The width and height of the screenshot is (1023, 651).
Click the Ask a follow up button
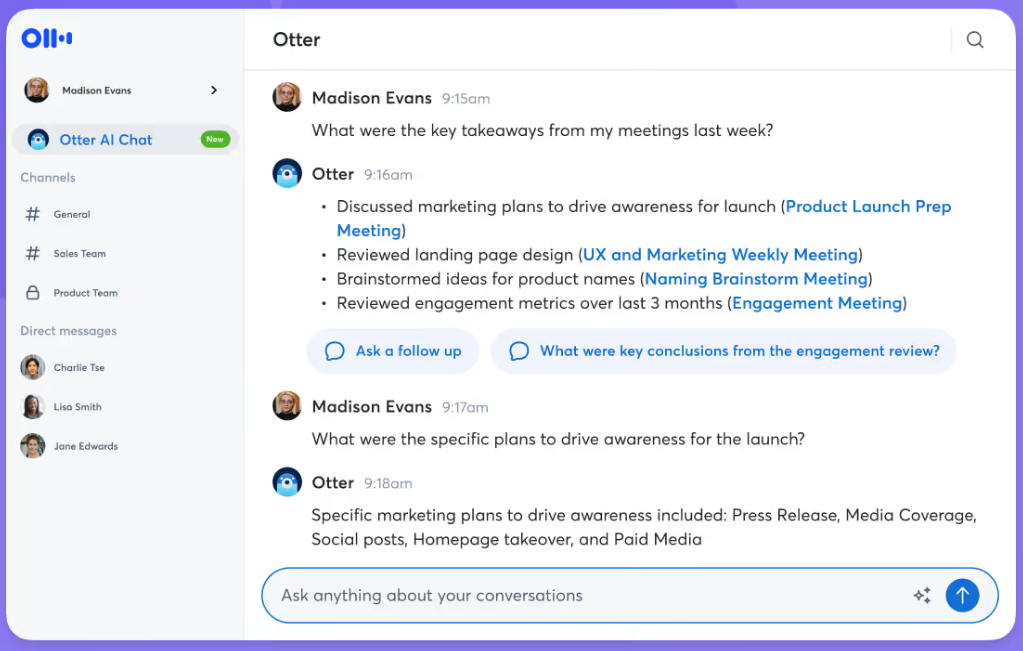pyautogui.click(x=393, y=351)
